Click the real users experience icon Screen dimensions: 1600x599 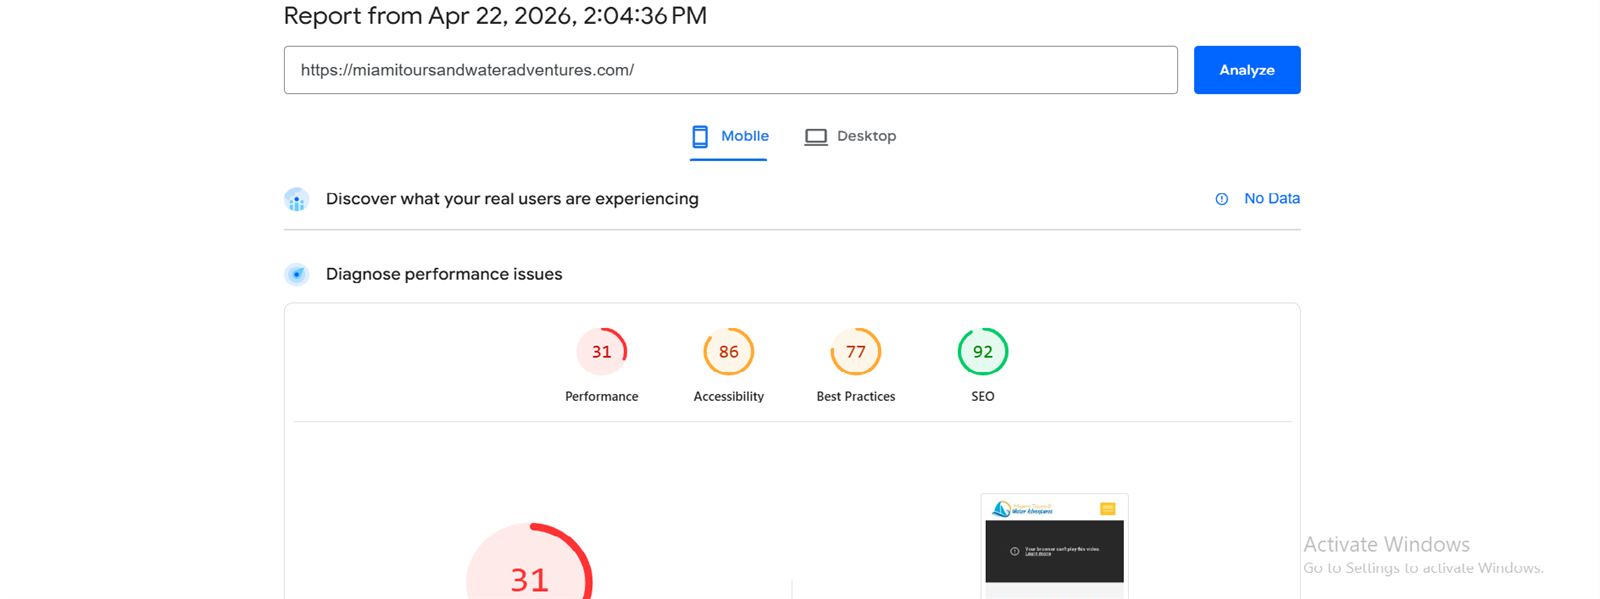(296, 199)
